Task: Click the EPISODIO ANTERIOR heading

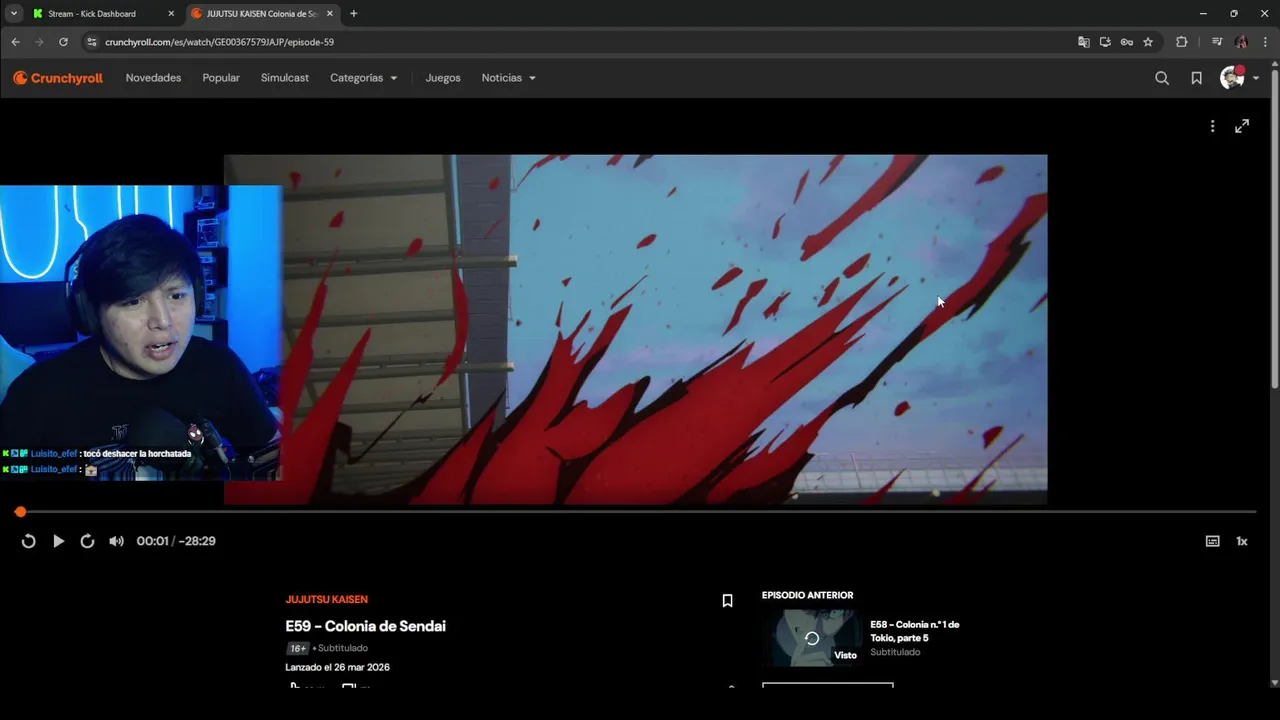Action: tap(807, 595)
